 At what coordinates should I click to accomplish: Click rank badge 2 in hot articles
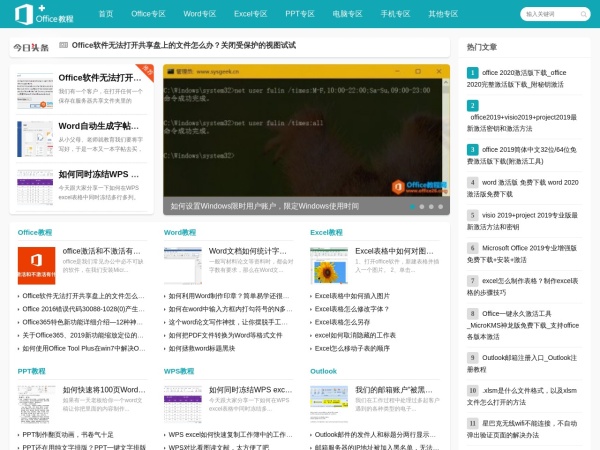pos(473,105)
